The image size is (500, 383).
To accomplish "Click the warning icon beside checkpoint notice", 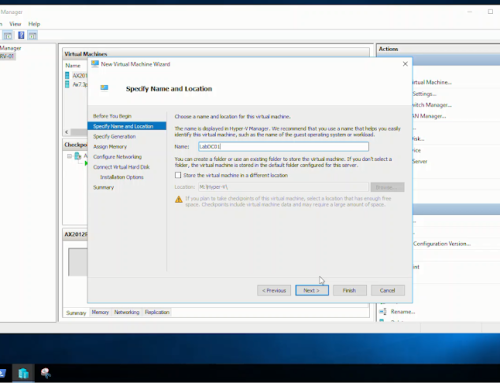I will click(x=179, y=199).
